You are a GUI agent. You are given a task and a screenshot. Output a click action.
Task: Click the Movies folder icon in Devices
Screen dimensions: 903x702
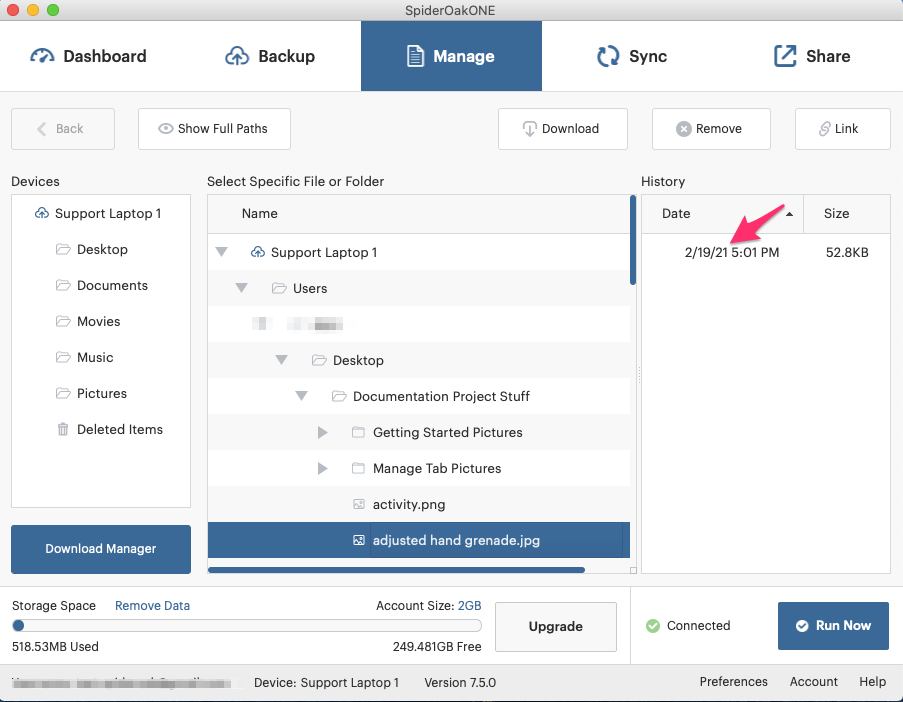click(63, 322)
